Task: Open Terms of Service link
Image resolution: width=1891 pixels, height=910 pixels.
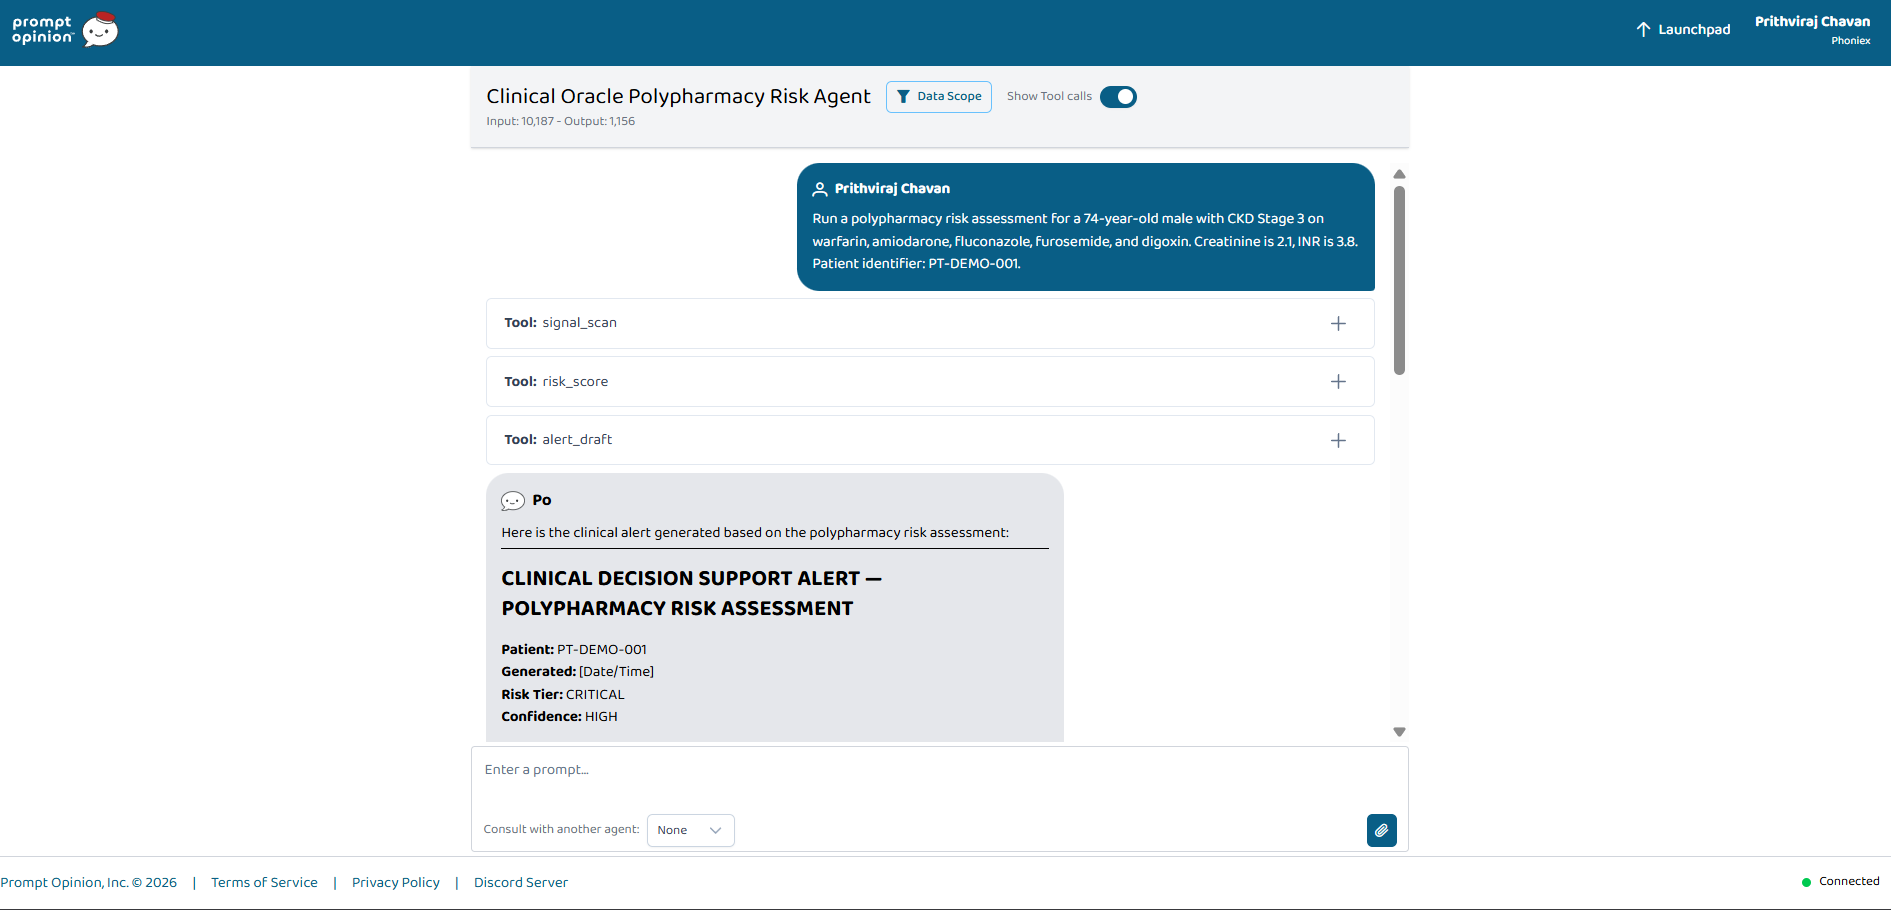Action: pos(264,882)
